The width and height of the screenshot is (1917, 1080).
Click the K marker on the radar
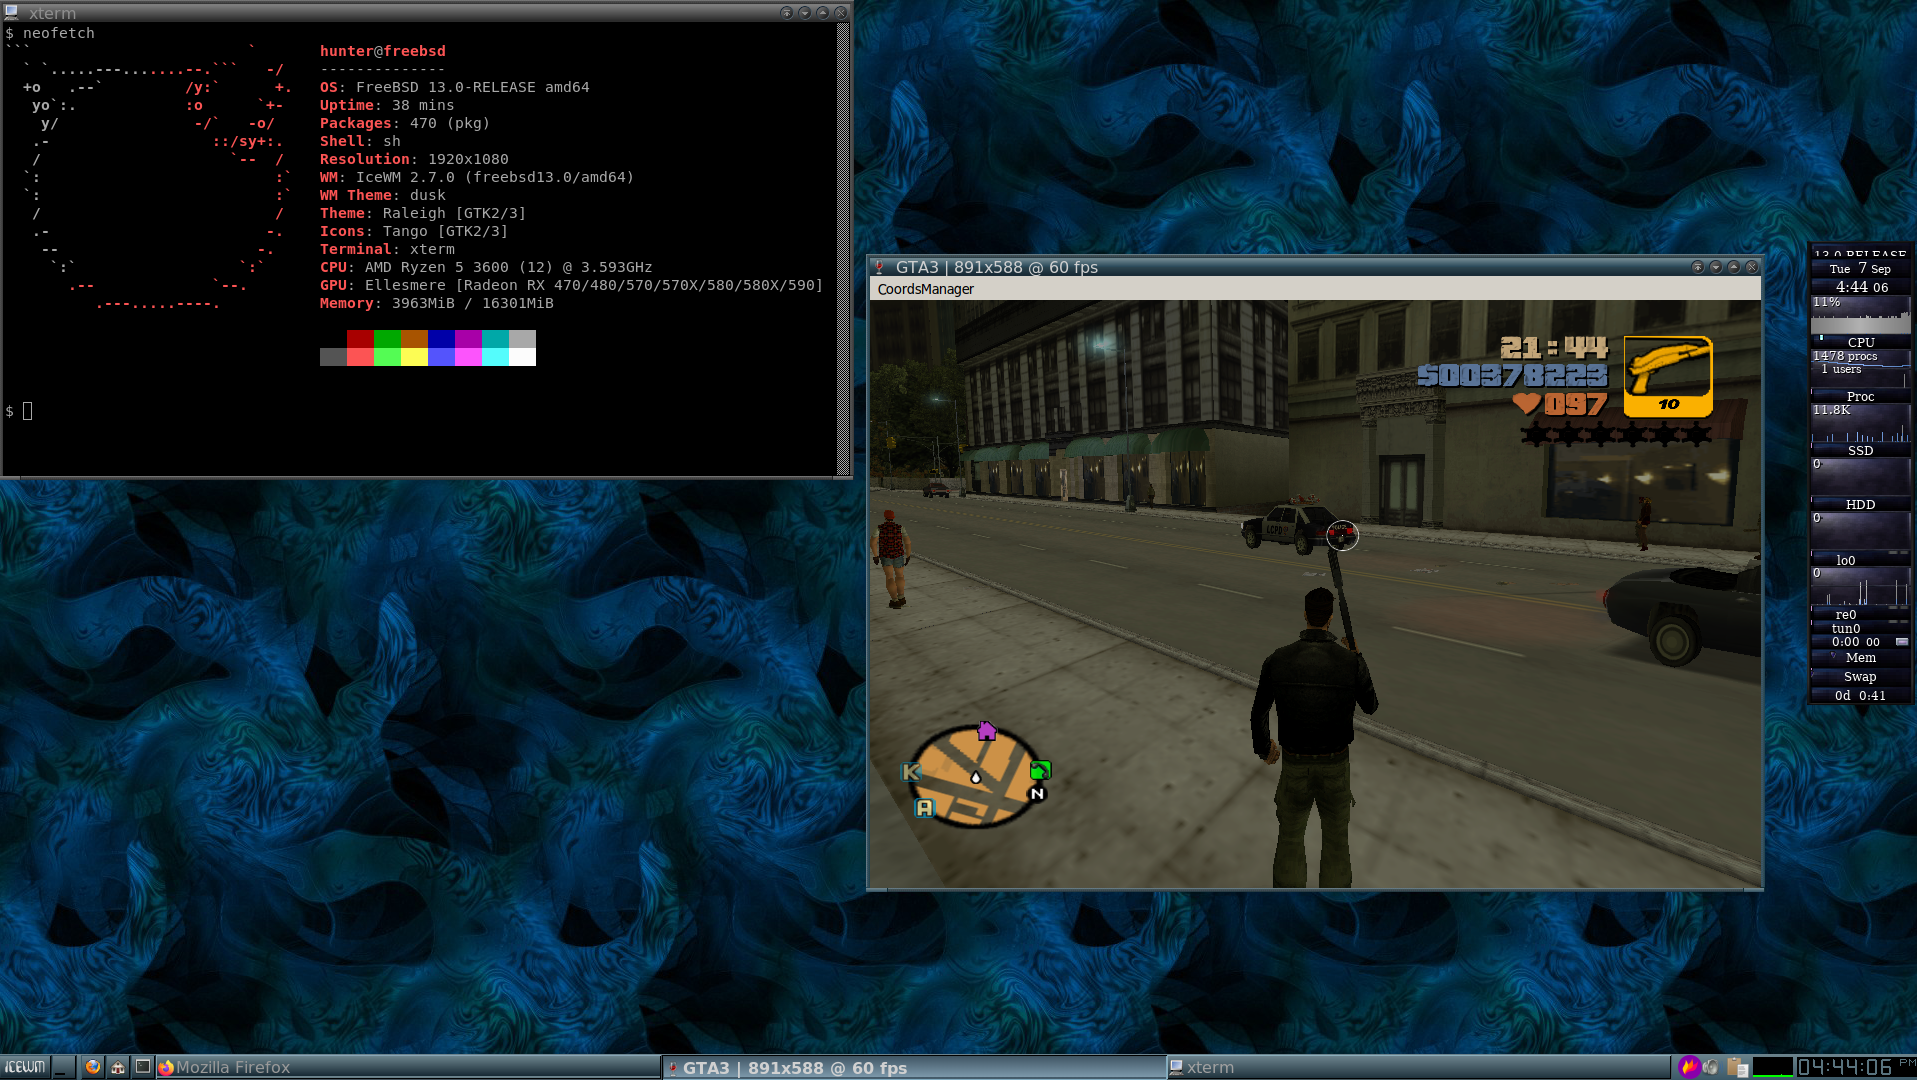coord(910,772)
